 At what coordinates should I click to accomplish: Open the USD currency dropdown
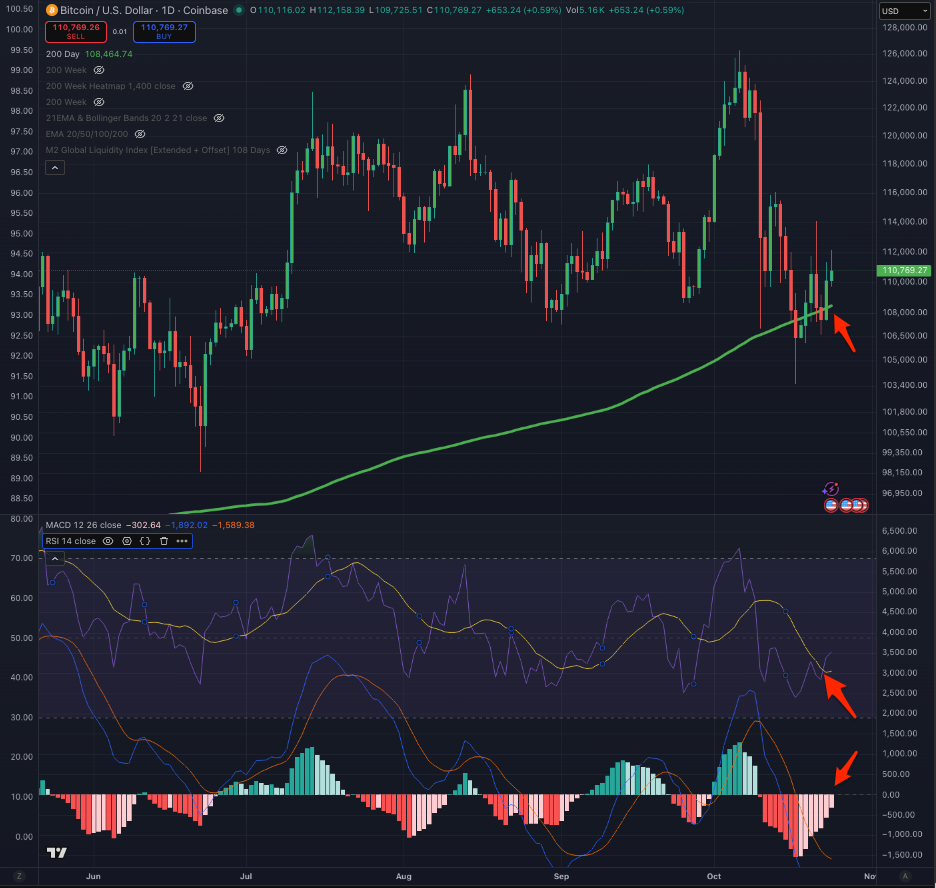pos(904,11)
